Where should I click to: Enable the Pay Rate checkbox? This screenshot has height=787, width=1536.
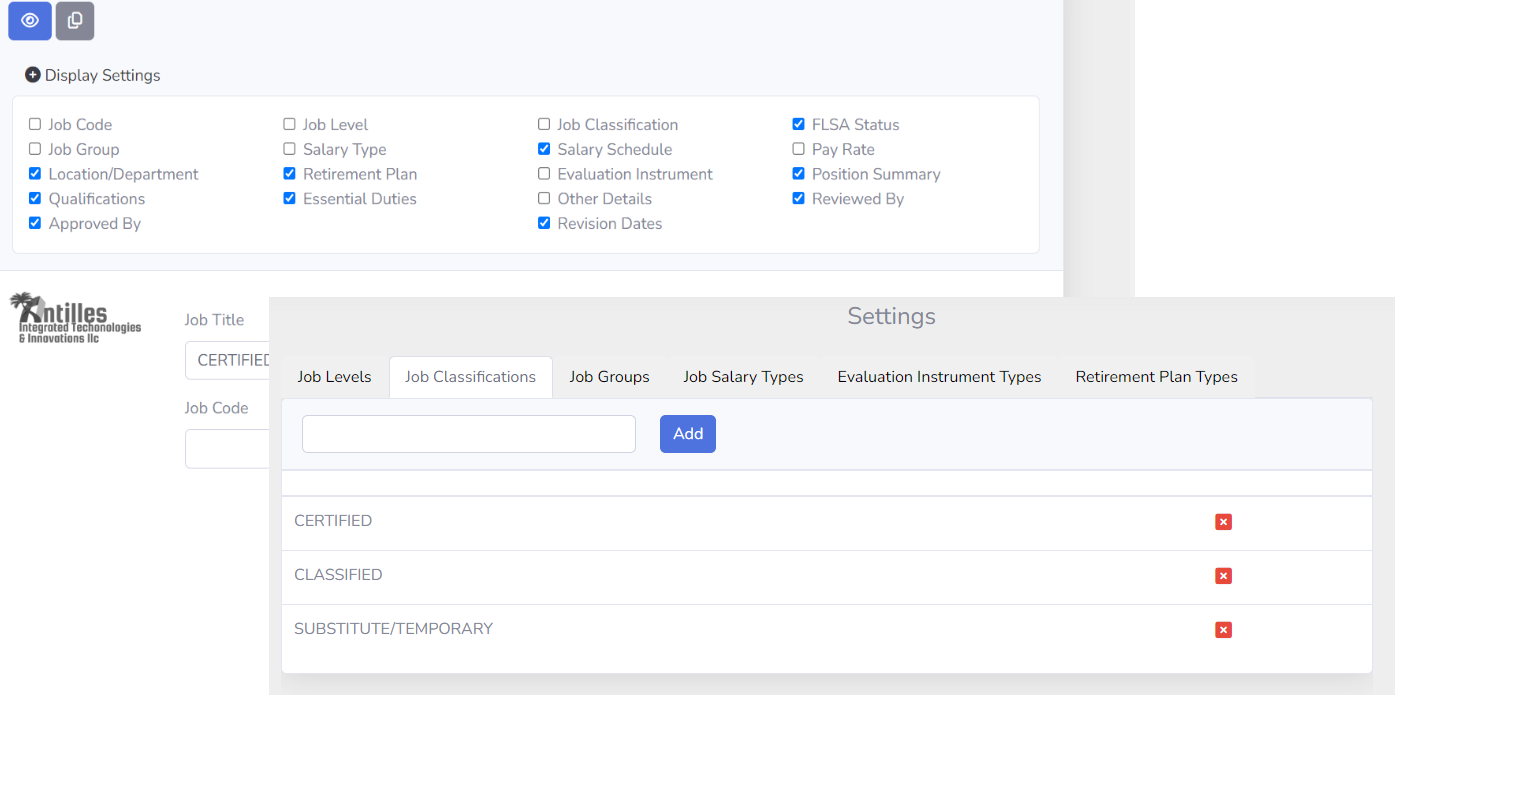point(798,149)
